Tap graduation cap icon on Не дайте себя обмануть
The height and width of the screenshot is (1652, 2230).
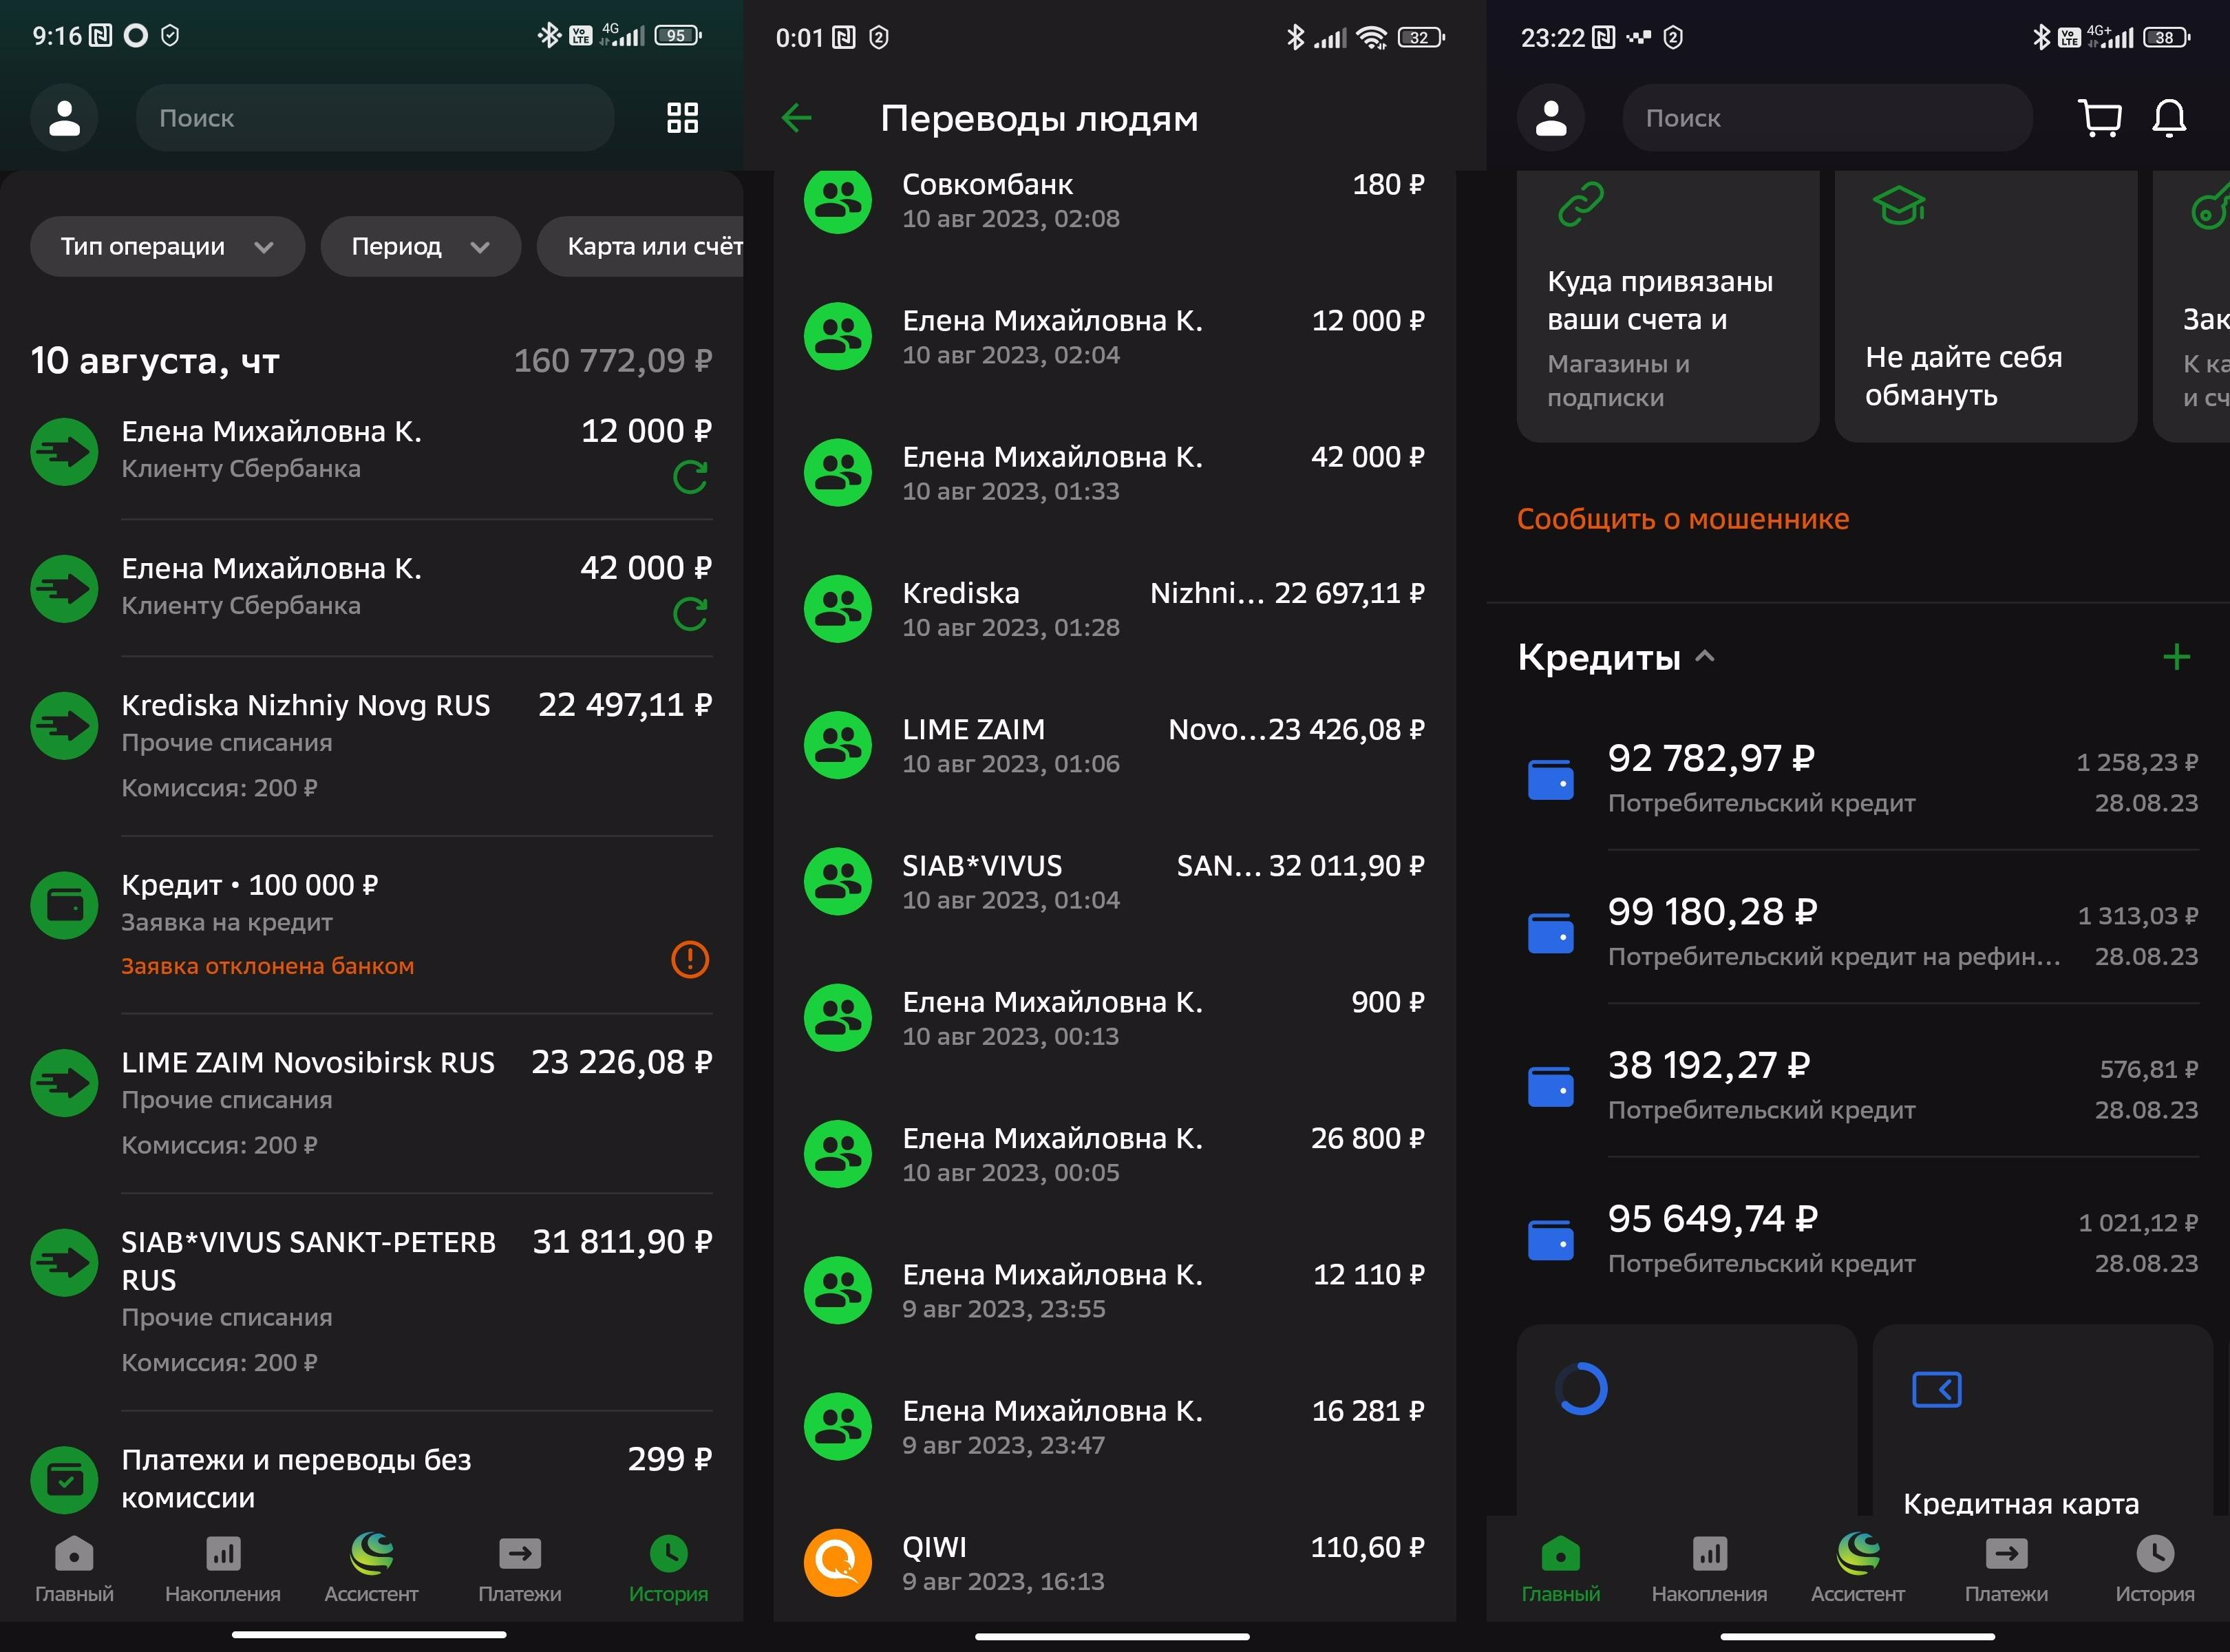[1899, 206]
